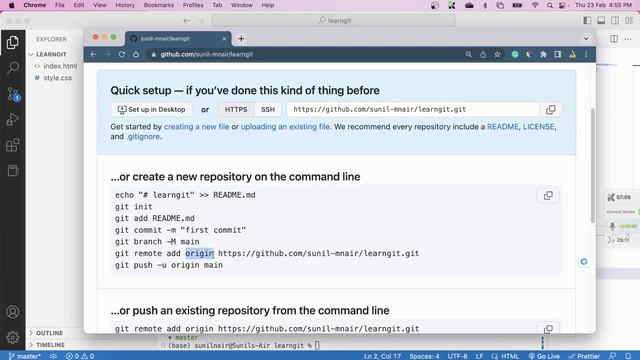Open Extensions icon in activity bar
The image size is (640, 360).
pyautogui.click(x=13, y=145)
